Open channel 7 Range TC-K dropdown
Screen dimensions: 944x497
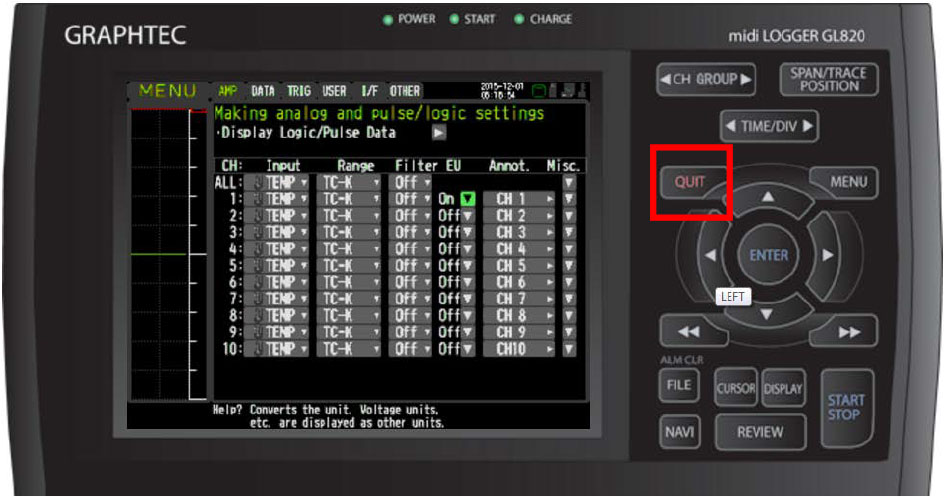[349, 299]
